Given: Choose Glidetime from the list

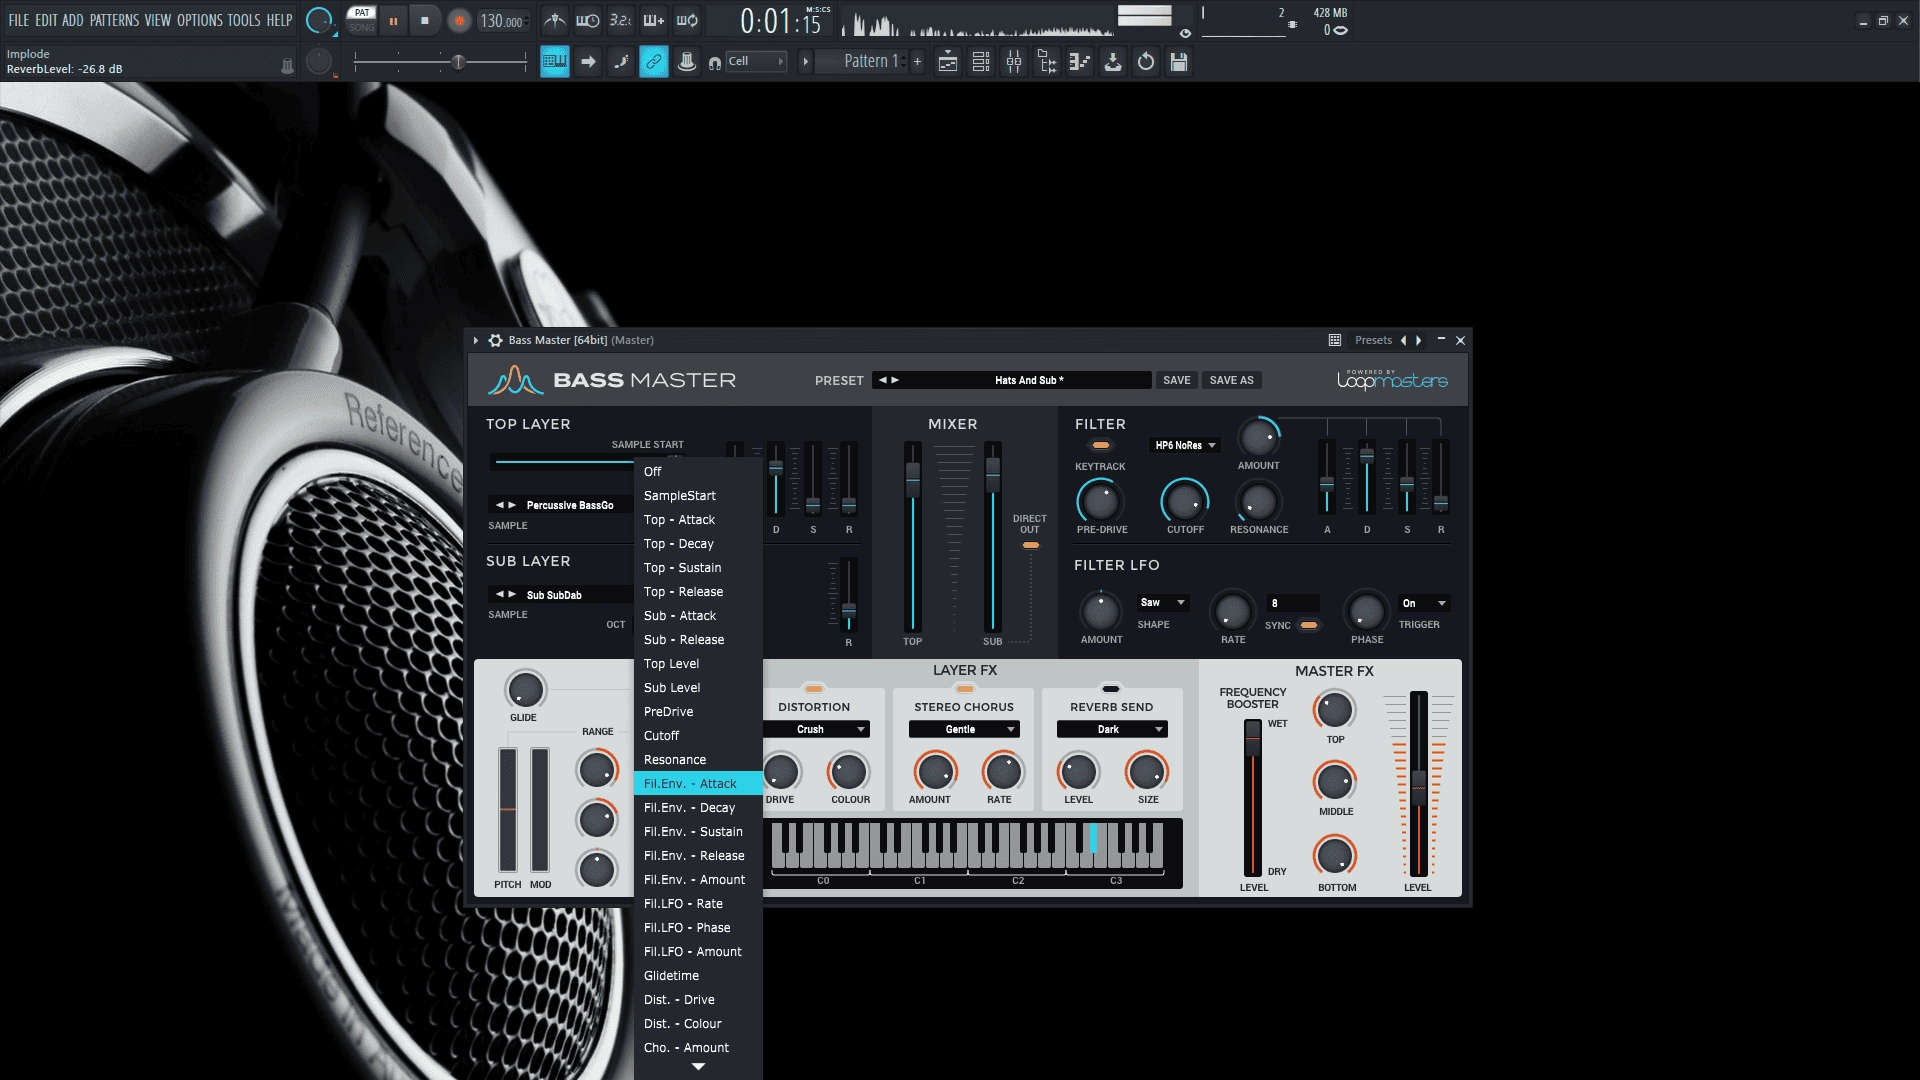Looking at the screenshot, I should (698, 976).
